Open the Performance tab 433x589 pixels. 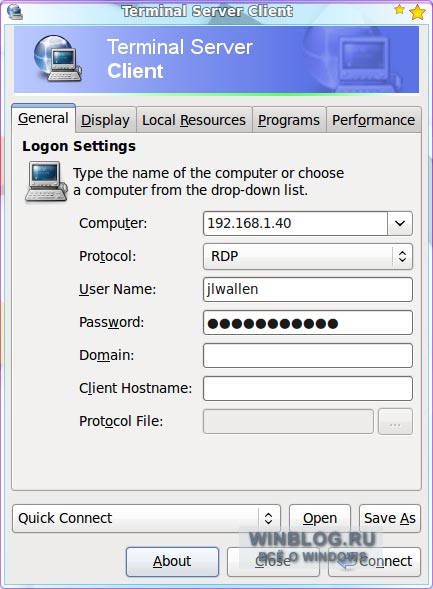[x=373, y=120]
